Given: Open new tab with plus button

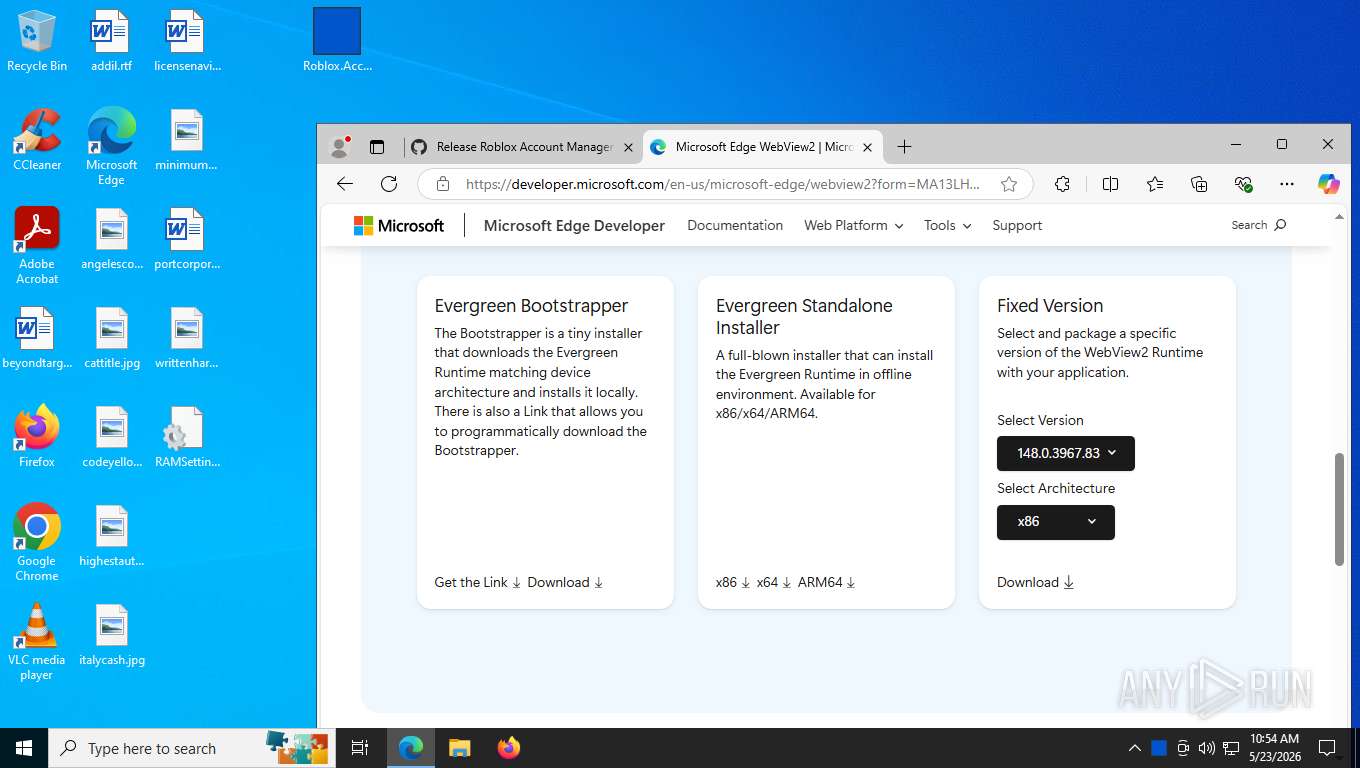Looking at the screenshot, I should click(x=904, y=147).
